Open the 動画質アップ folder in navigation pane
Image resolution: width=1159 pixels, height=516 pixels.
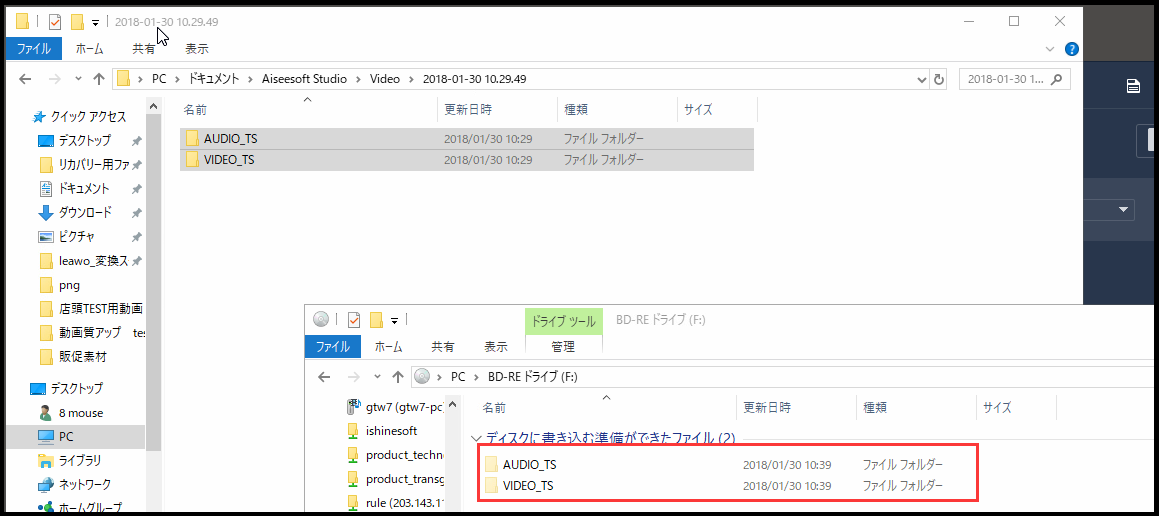91,333
